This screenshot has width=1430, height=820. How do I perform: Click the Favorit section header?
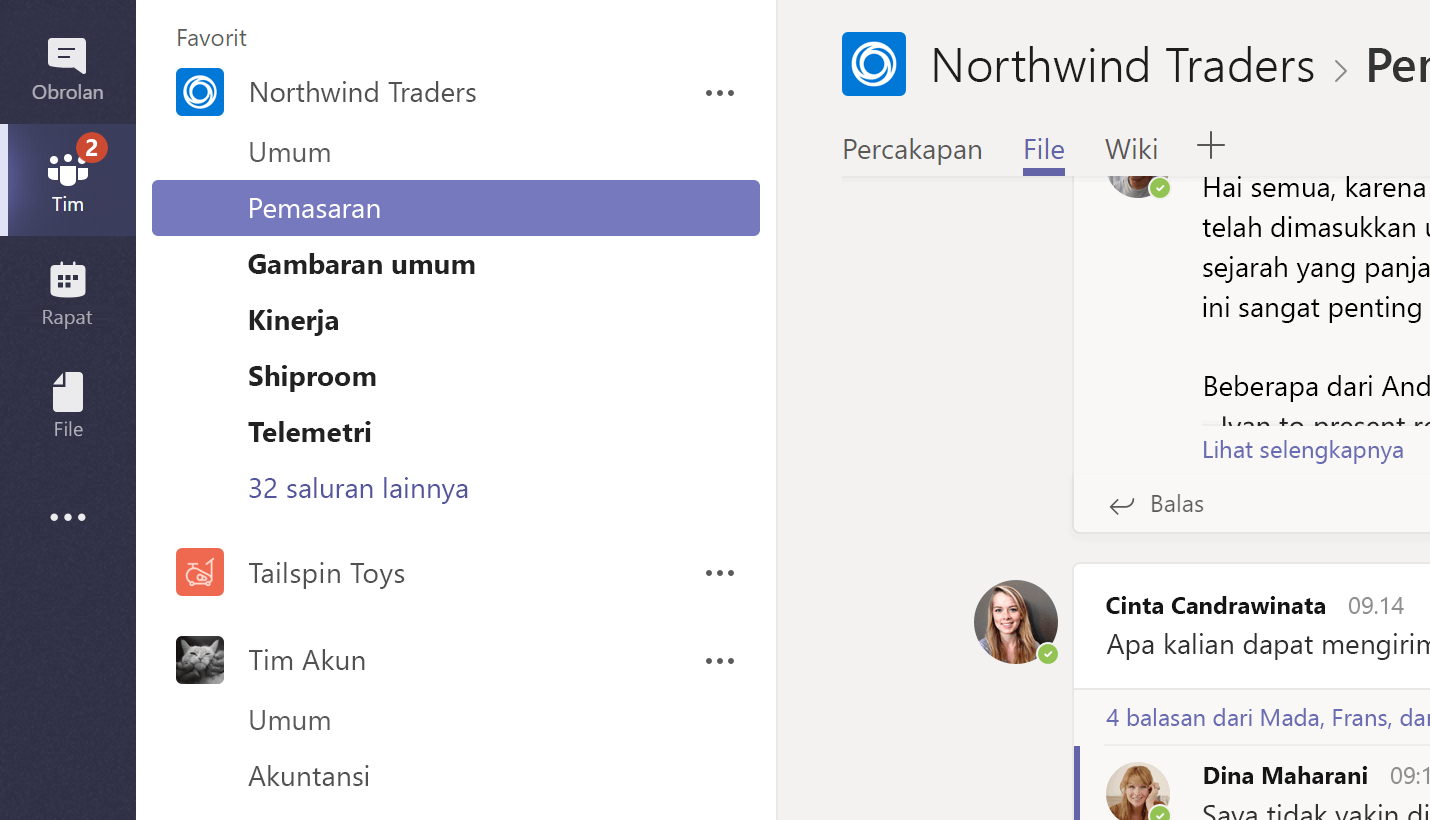point(211,38)
